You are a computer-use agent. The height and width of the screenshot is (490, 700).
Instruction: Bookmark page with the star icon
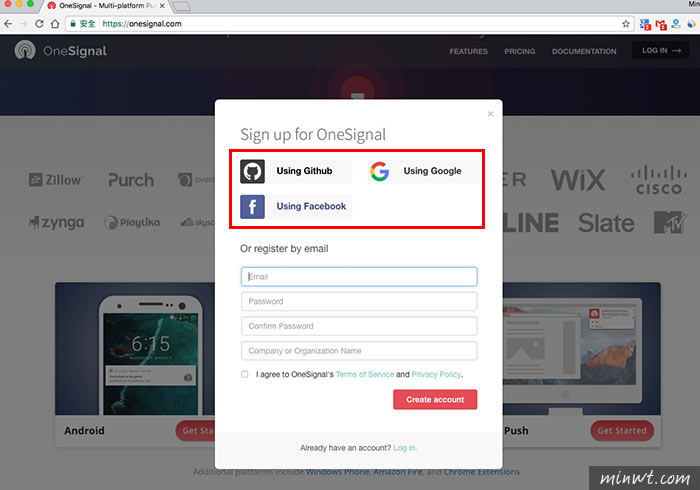coord(625,24)
